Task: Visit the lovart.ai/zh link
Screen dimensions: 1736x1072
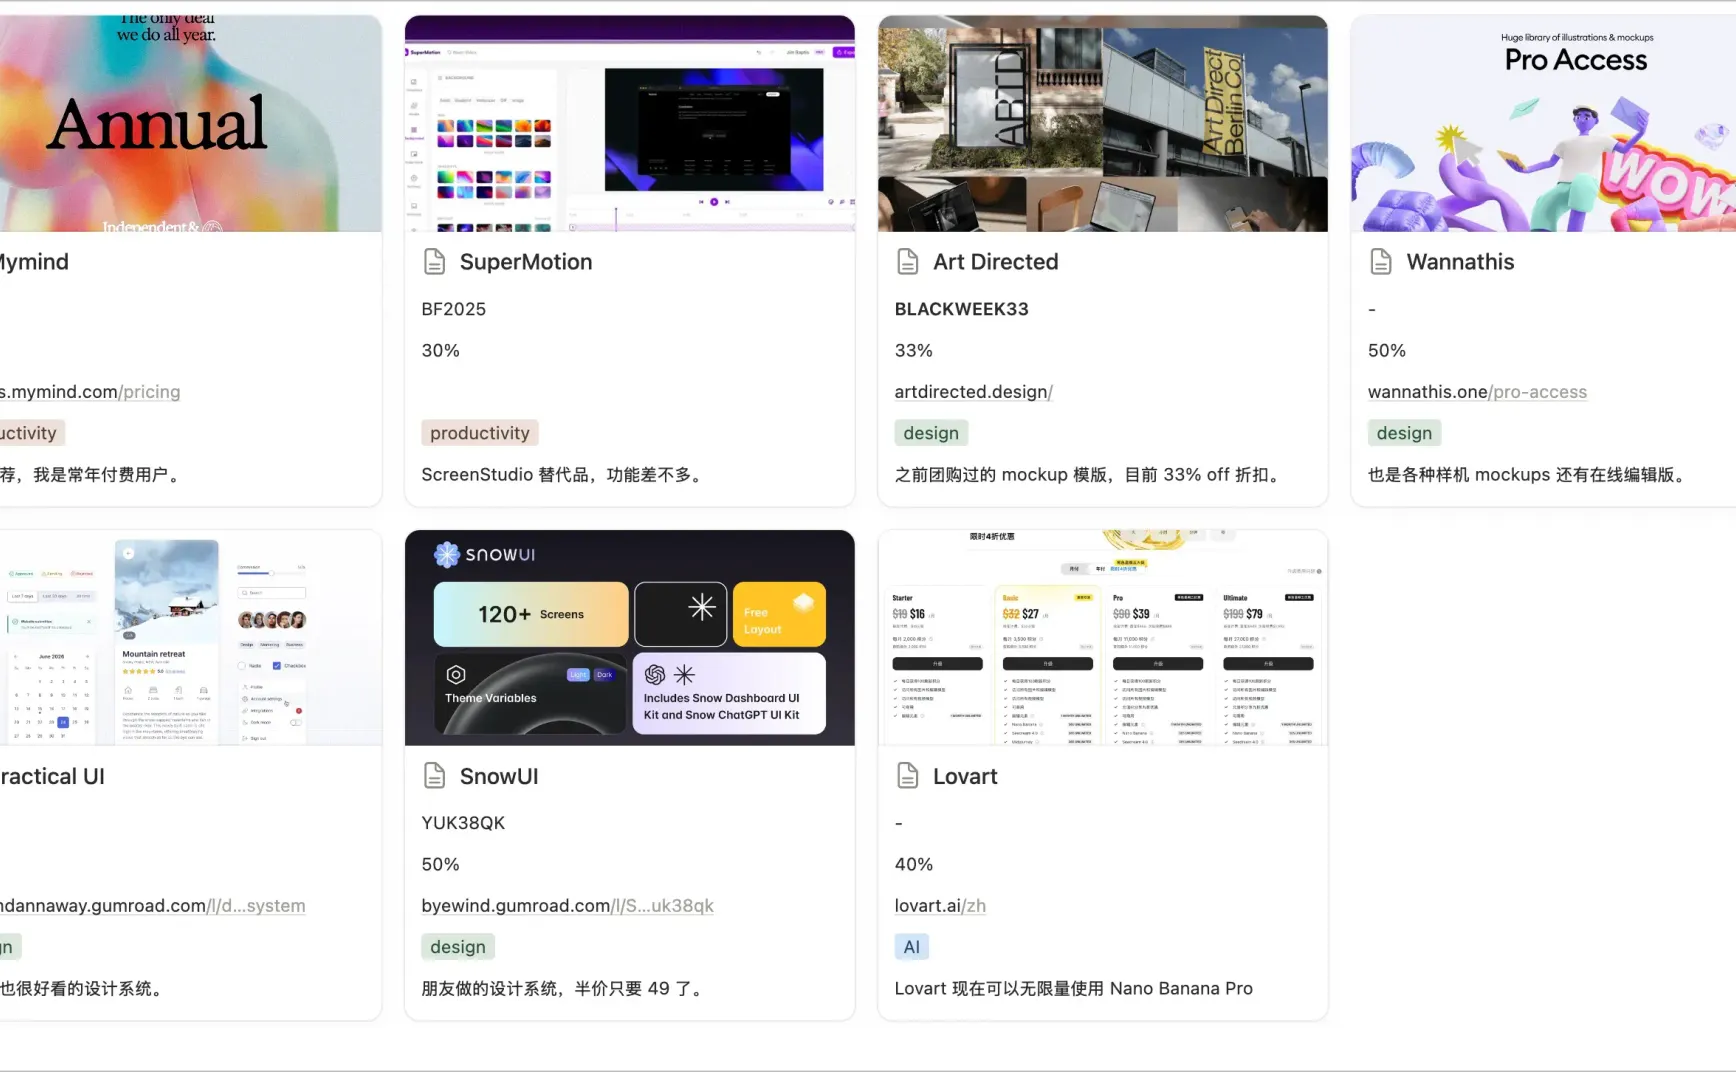Action: click(939, 906)
